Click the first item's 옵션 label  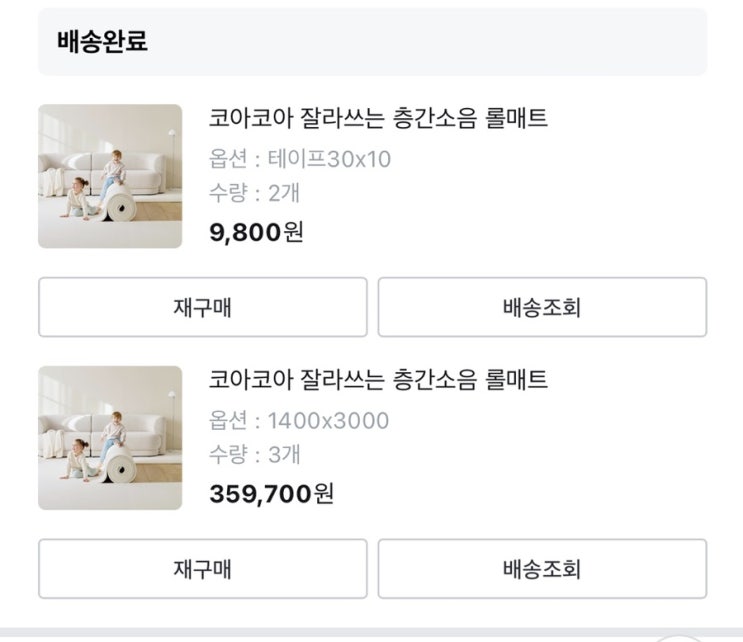click(x=227, y=159)
